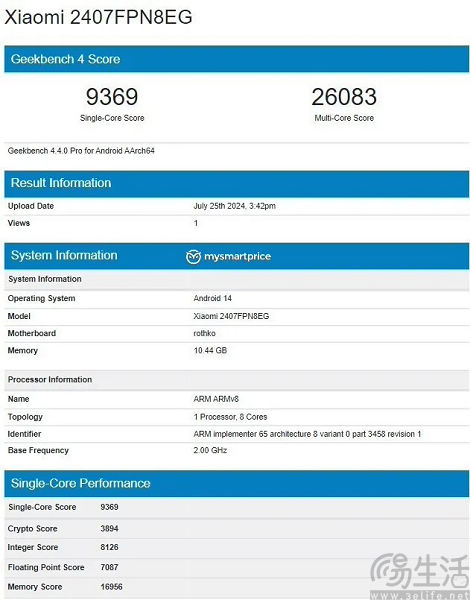Click the Model label

pyautogui.click(x=19, y=316)
